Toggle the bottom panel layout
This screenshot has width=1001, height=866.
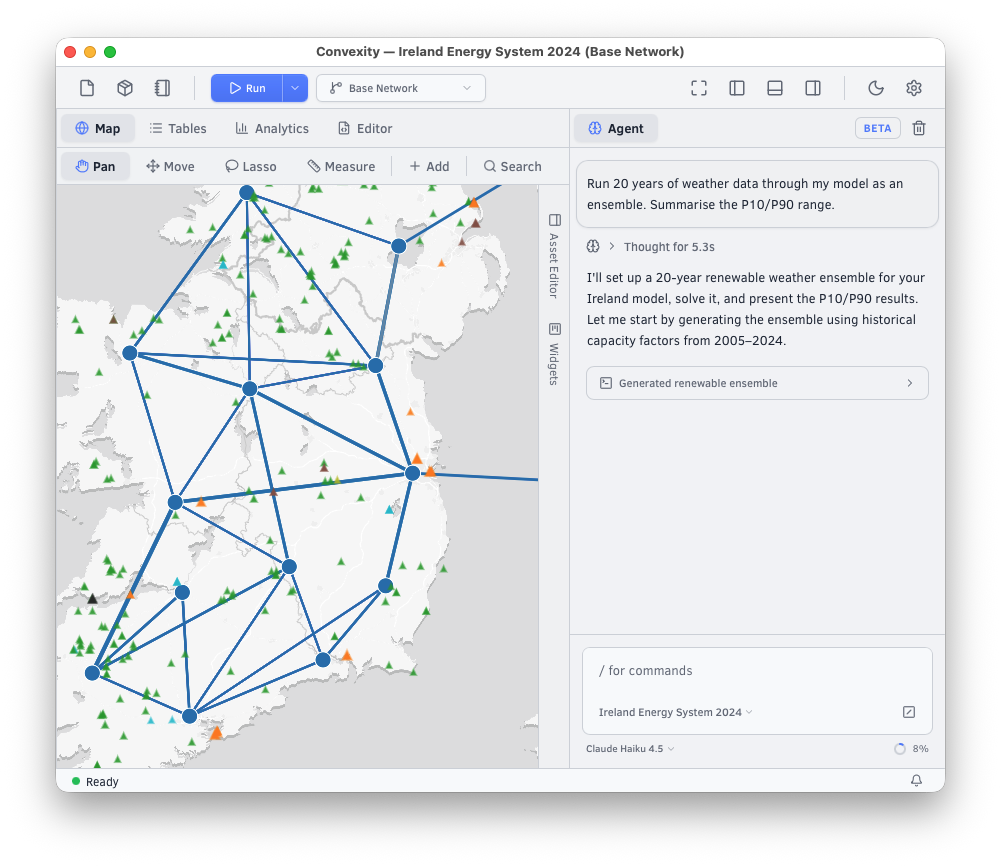pos(775,88)
